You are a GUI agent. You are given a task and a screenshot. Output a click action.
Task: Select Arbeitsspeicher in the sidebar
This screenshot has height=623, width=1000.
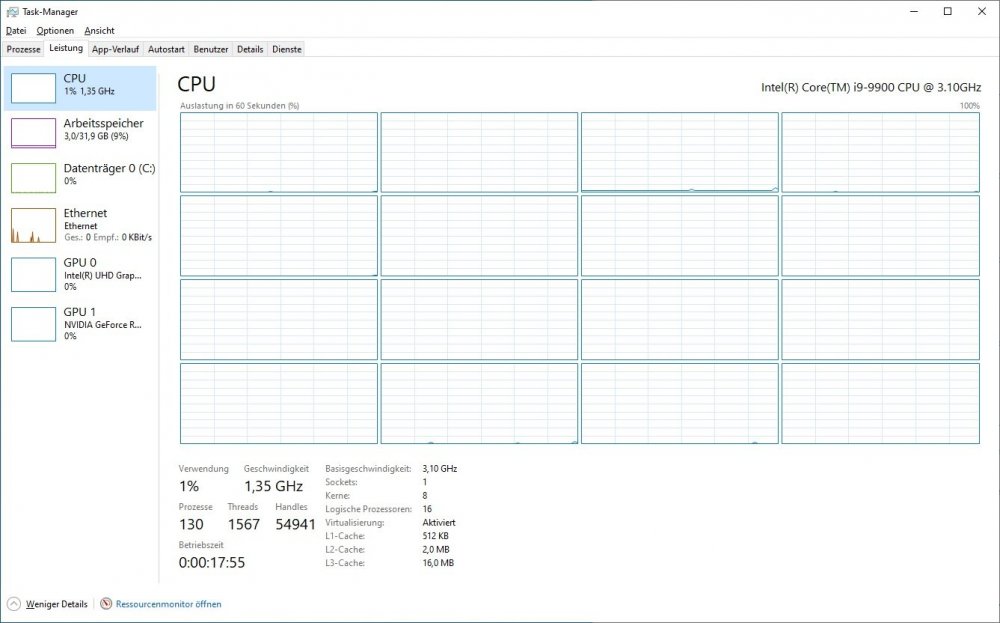pyautogui.click(x=80, y=133)
